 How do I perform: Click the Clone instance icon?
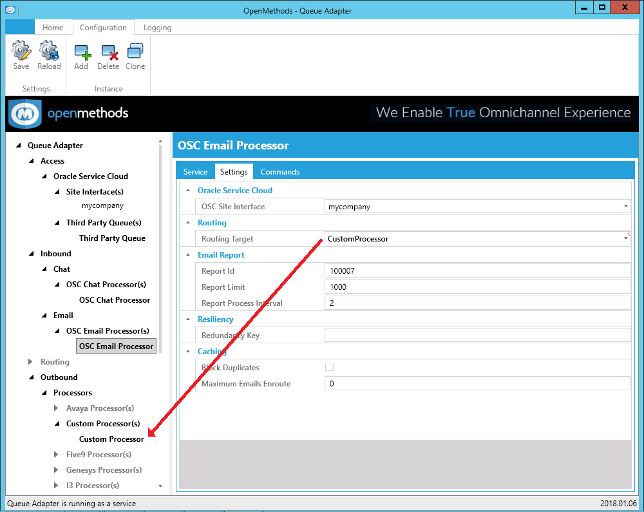pos(135,57)
